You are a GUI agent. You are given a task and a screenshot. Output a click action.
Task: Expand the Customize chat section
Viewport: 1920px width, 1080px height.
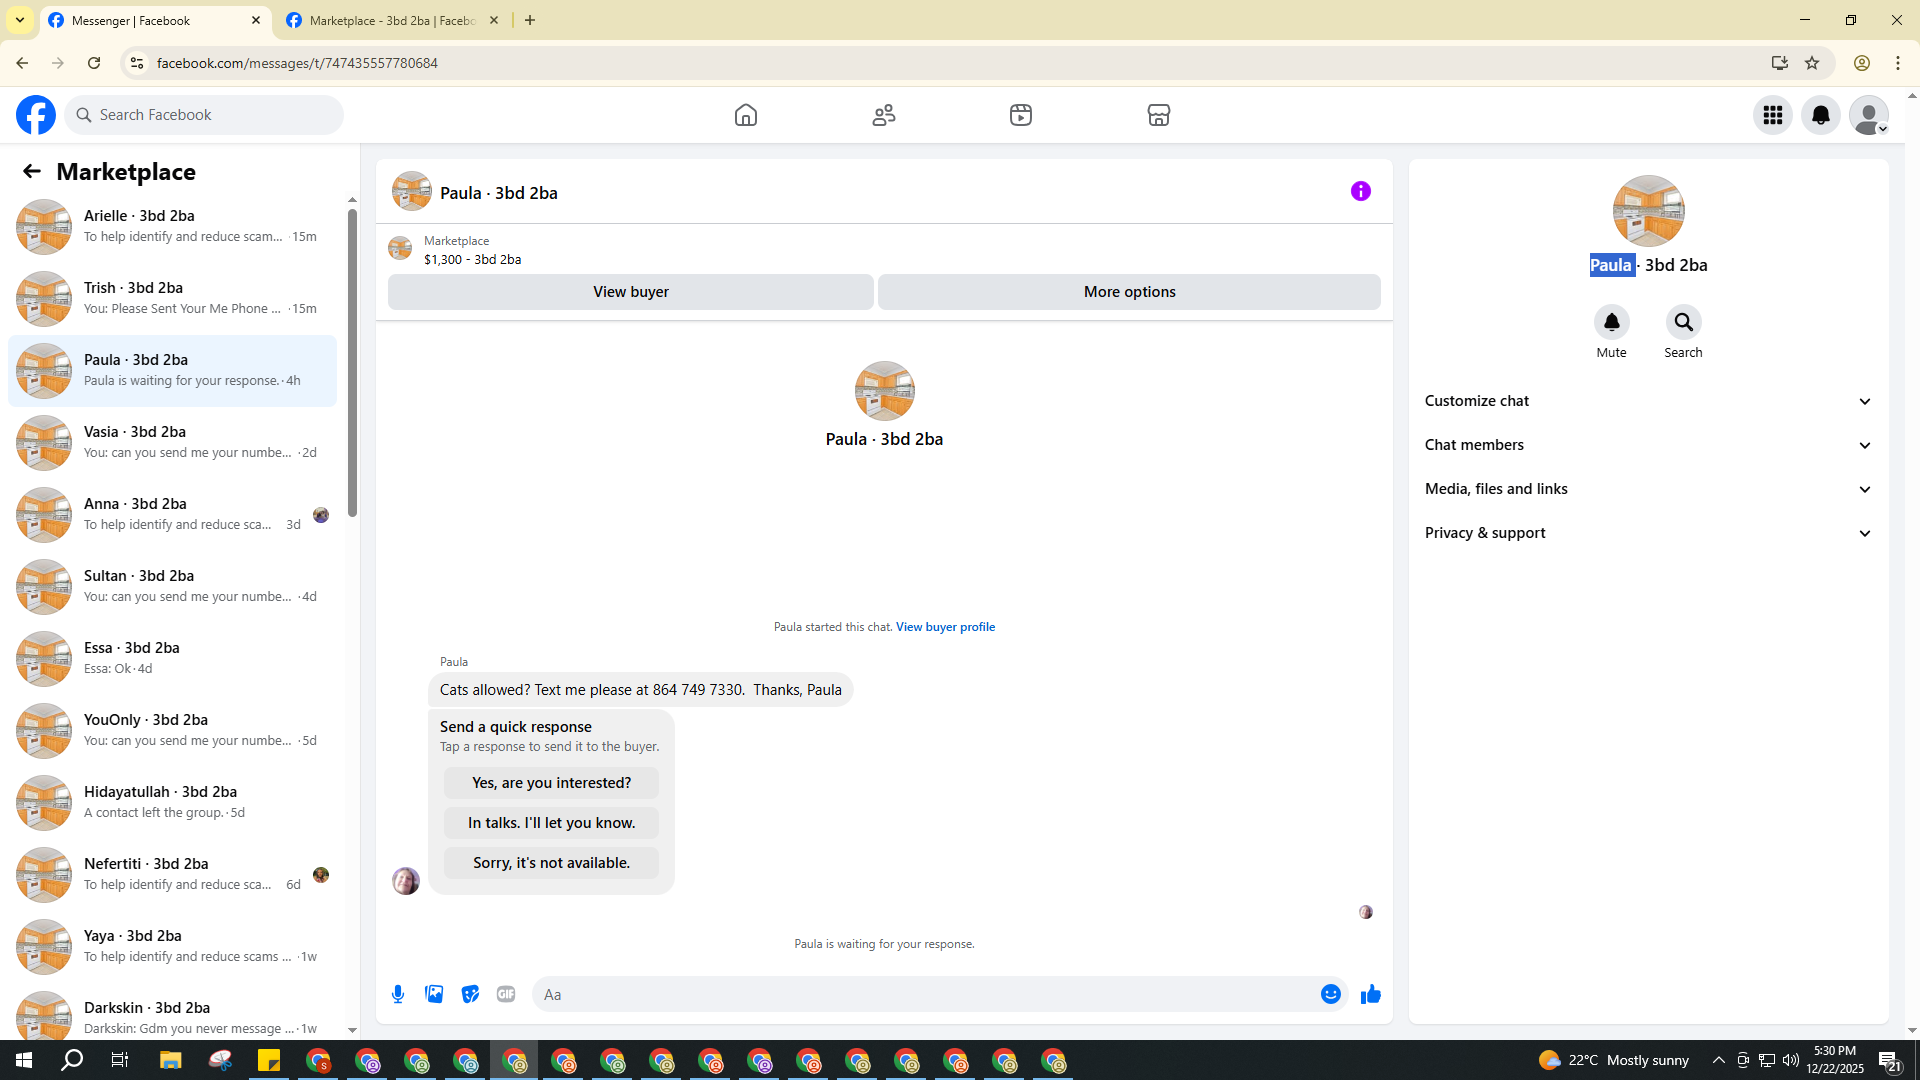coord(1648,401)
